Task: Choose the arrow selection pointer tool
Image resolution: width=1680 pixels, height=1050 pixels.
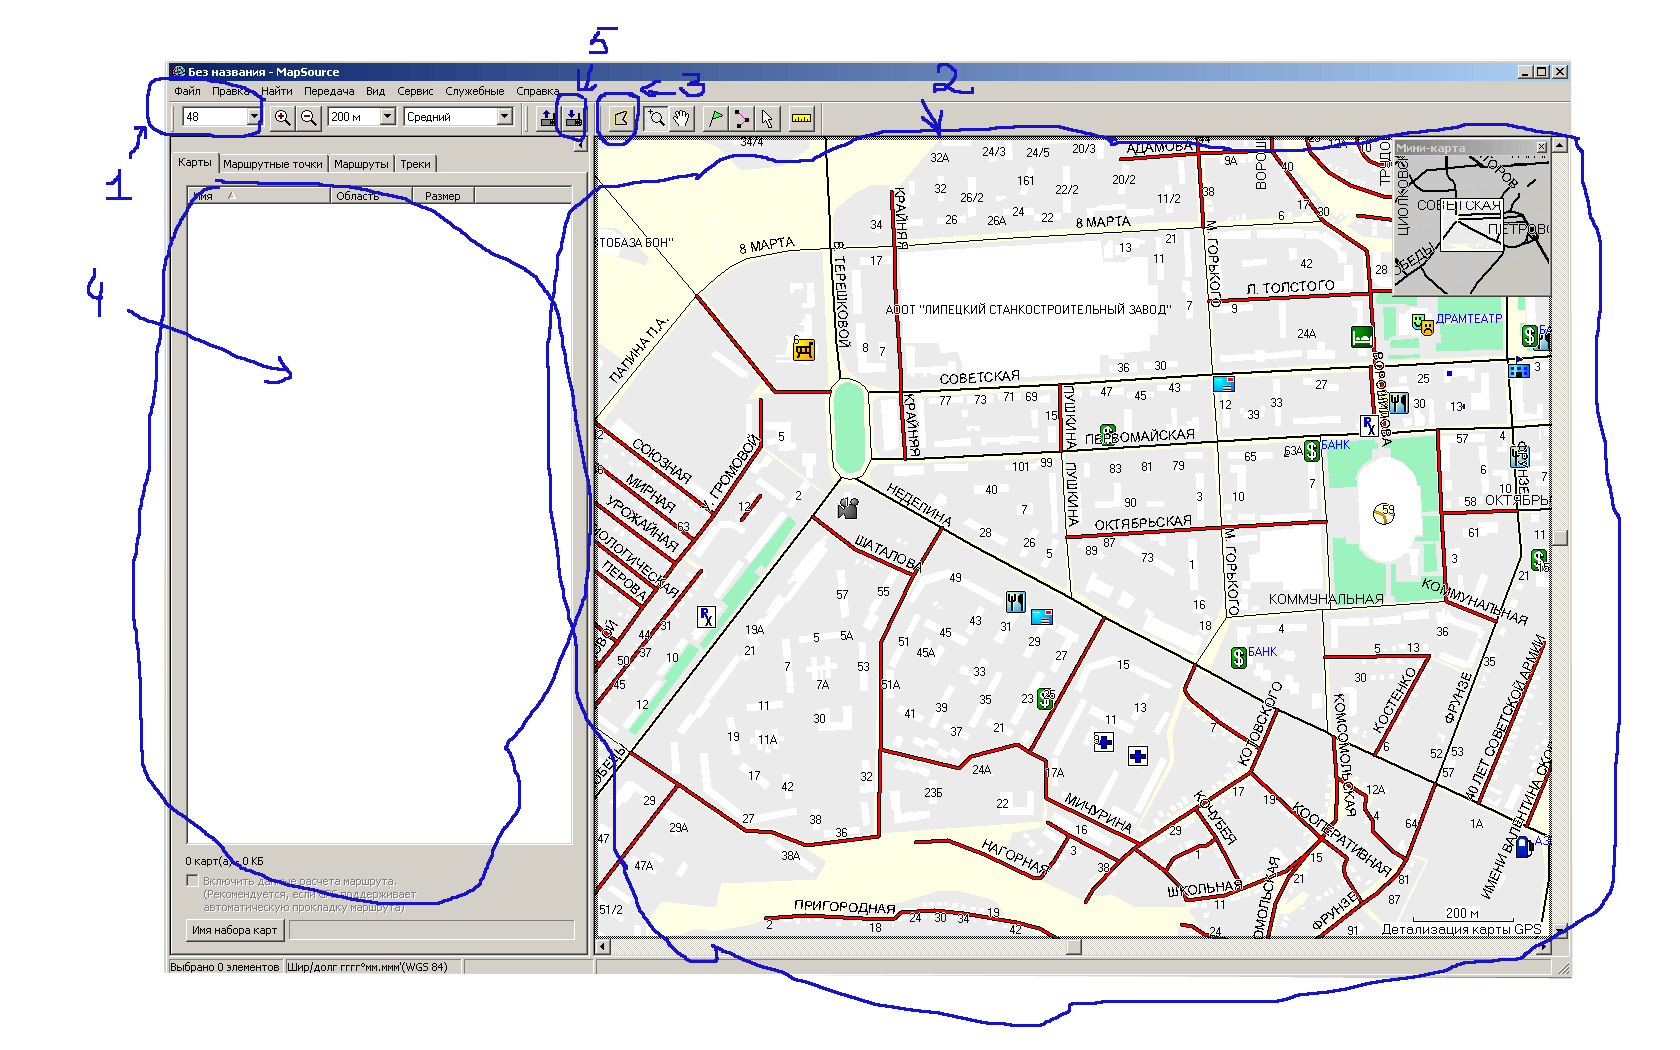Action: click(767, 118)
